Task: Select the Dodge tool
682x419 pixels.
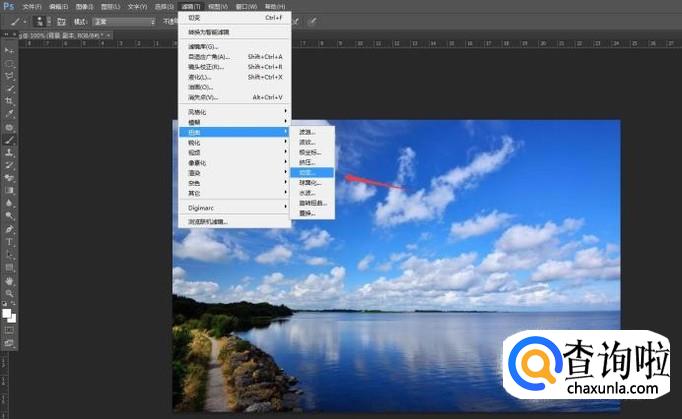Action: [9, 216]
